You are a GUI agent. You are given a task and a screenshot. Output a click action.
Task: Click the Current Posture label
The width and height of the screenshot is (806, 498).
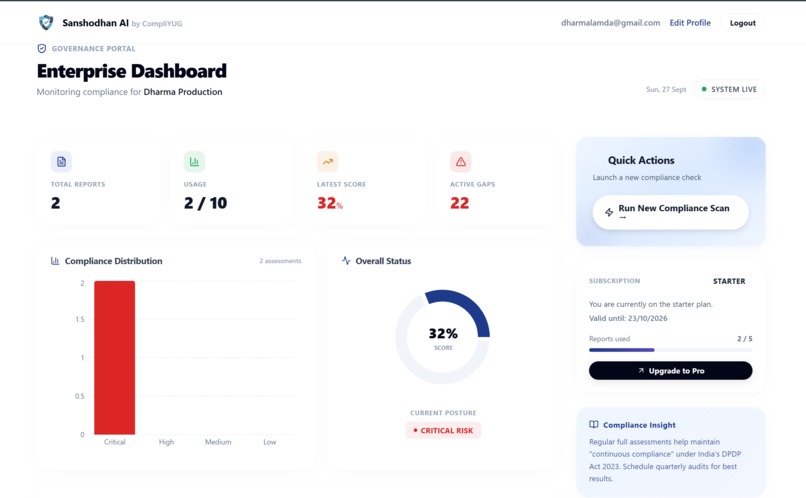(443, 413)
